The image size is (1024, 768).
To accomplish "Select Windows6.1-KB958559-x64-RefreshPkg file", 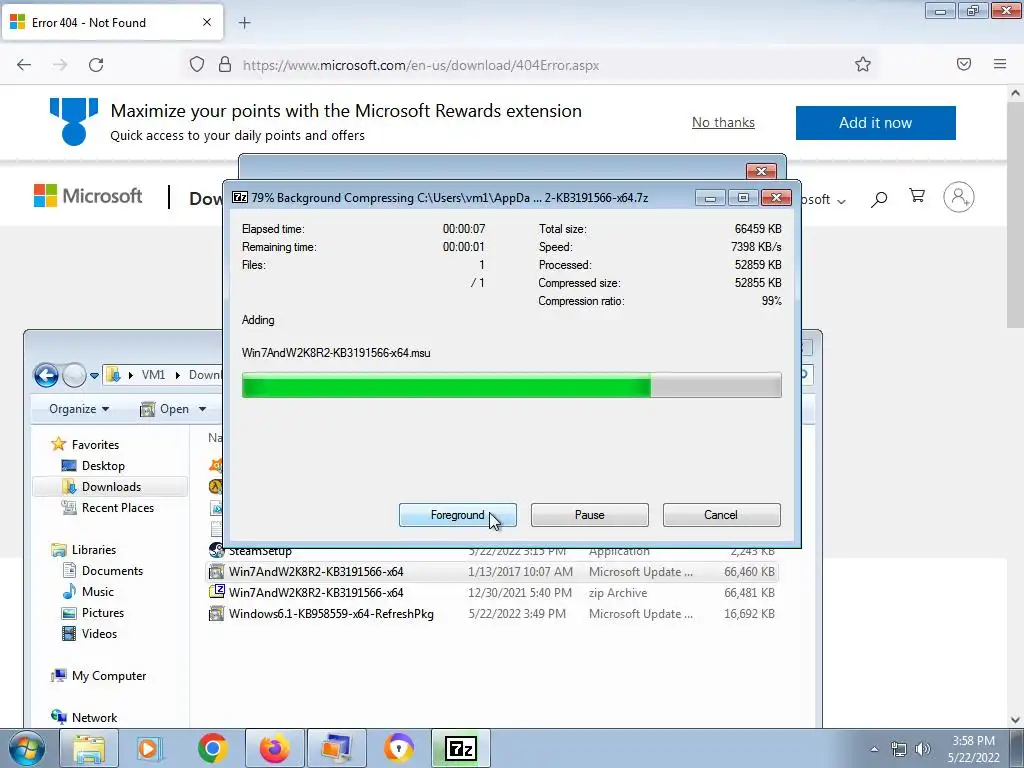I will click(x=492, y=614).
